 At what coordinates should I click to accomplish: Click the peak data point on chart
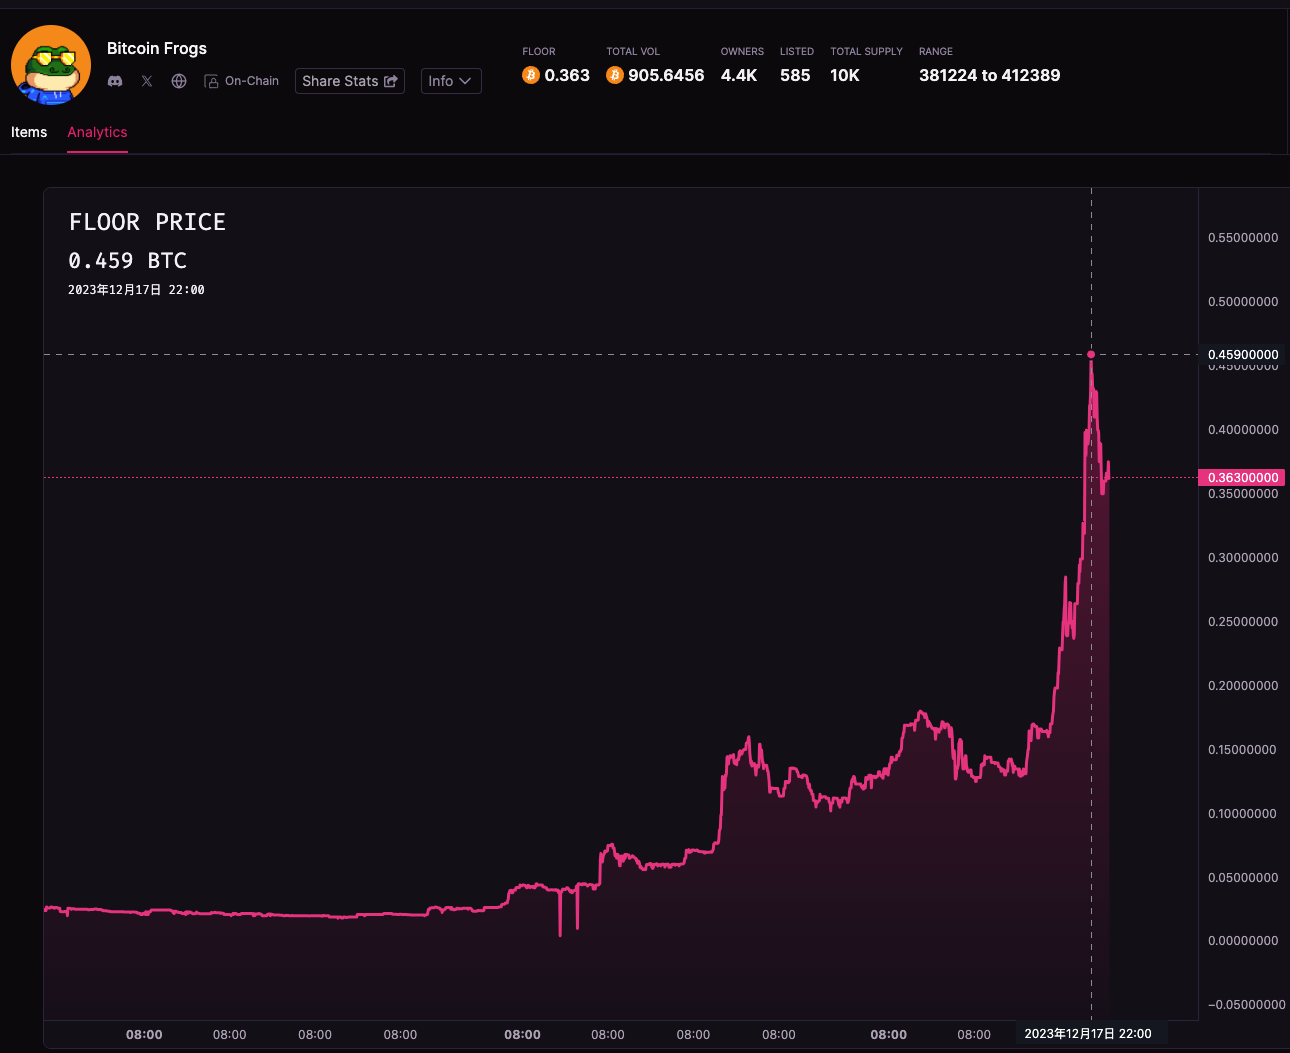[1091, 354]
